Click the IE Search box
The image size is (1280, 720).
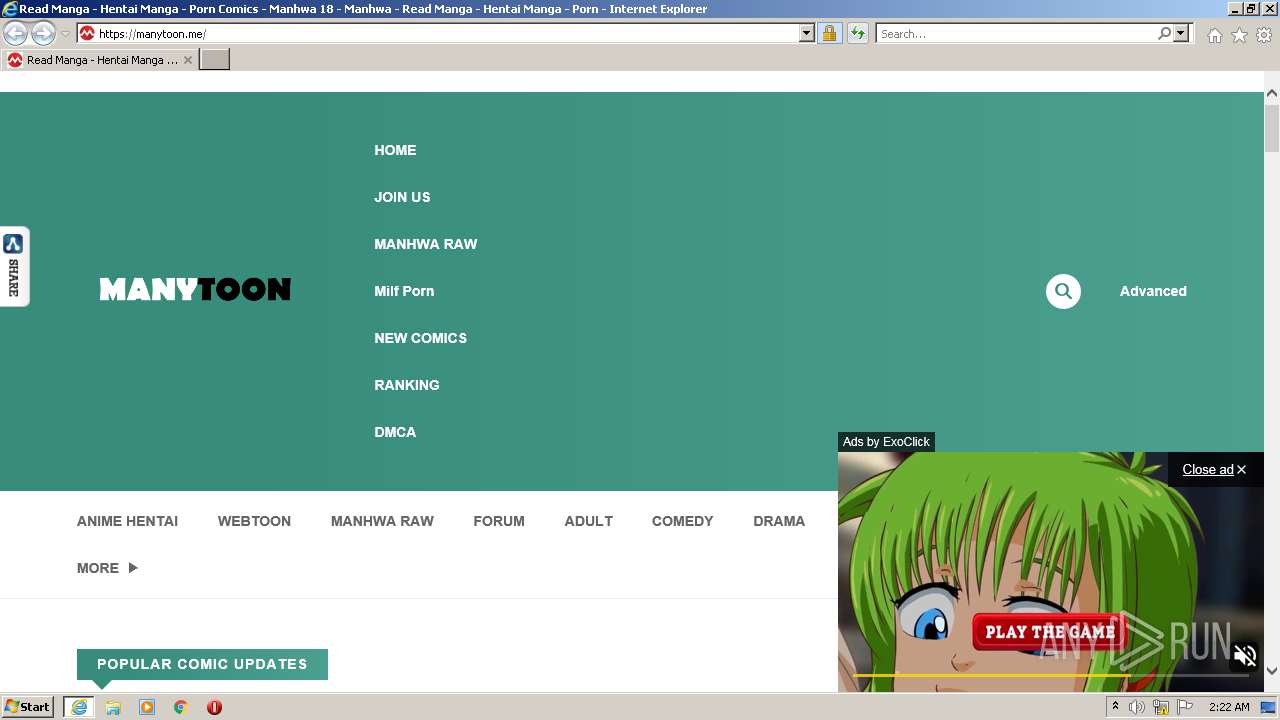pos(1016,33)
